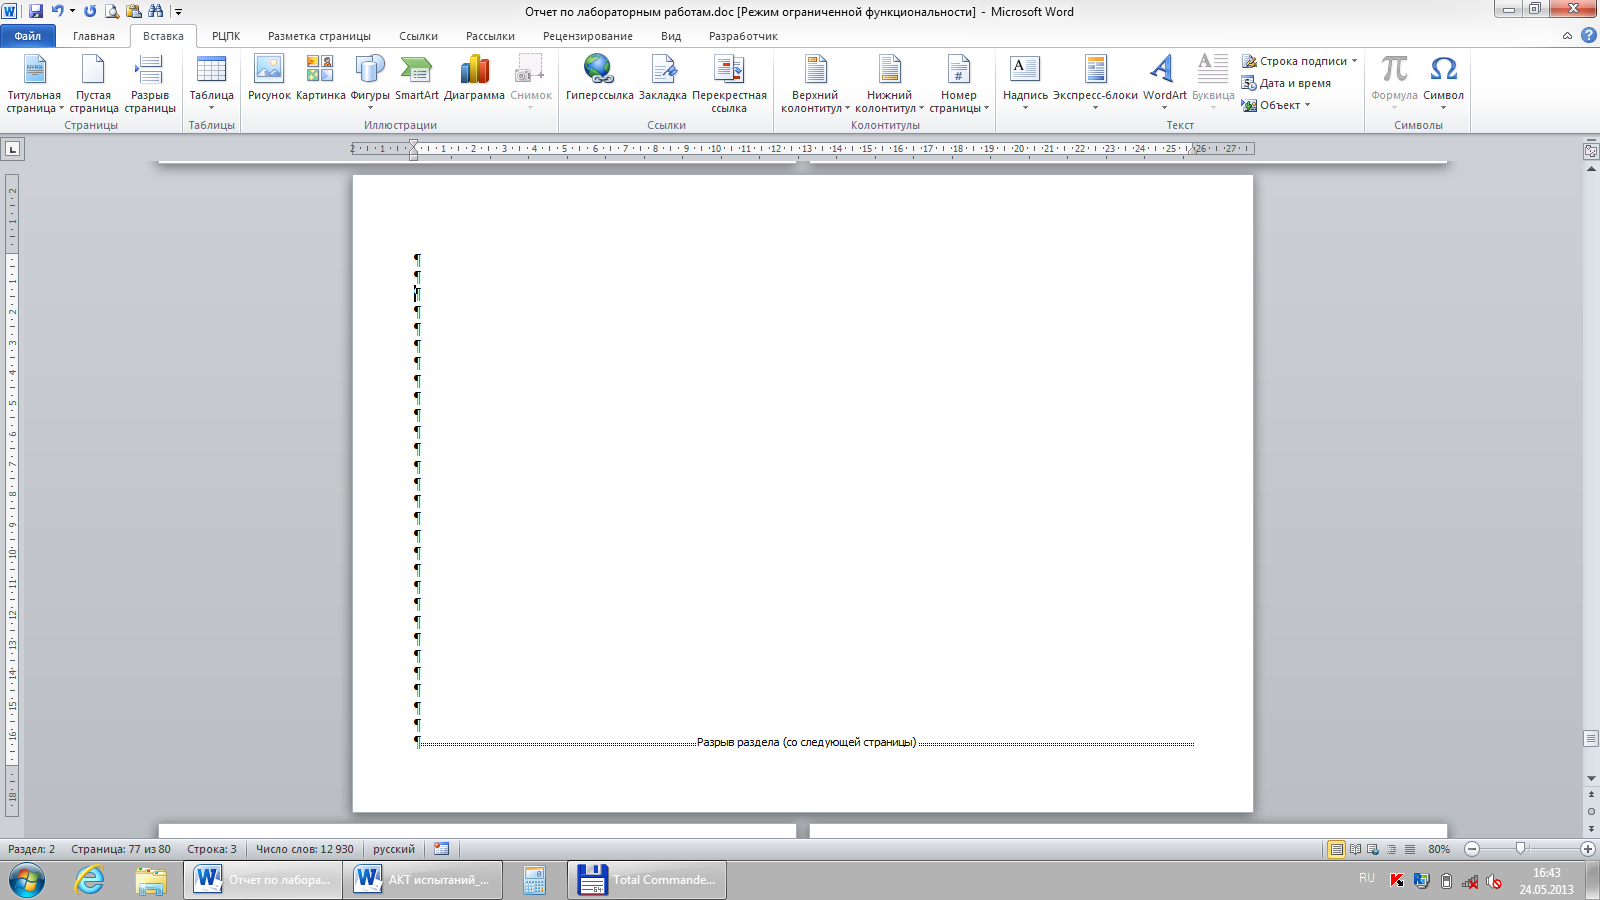Save the document from Quick Access Toolbar
1600x900 pixels.
(x=36, y=11)
